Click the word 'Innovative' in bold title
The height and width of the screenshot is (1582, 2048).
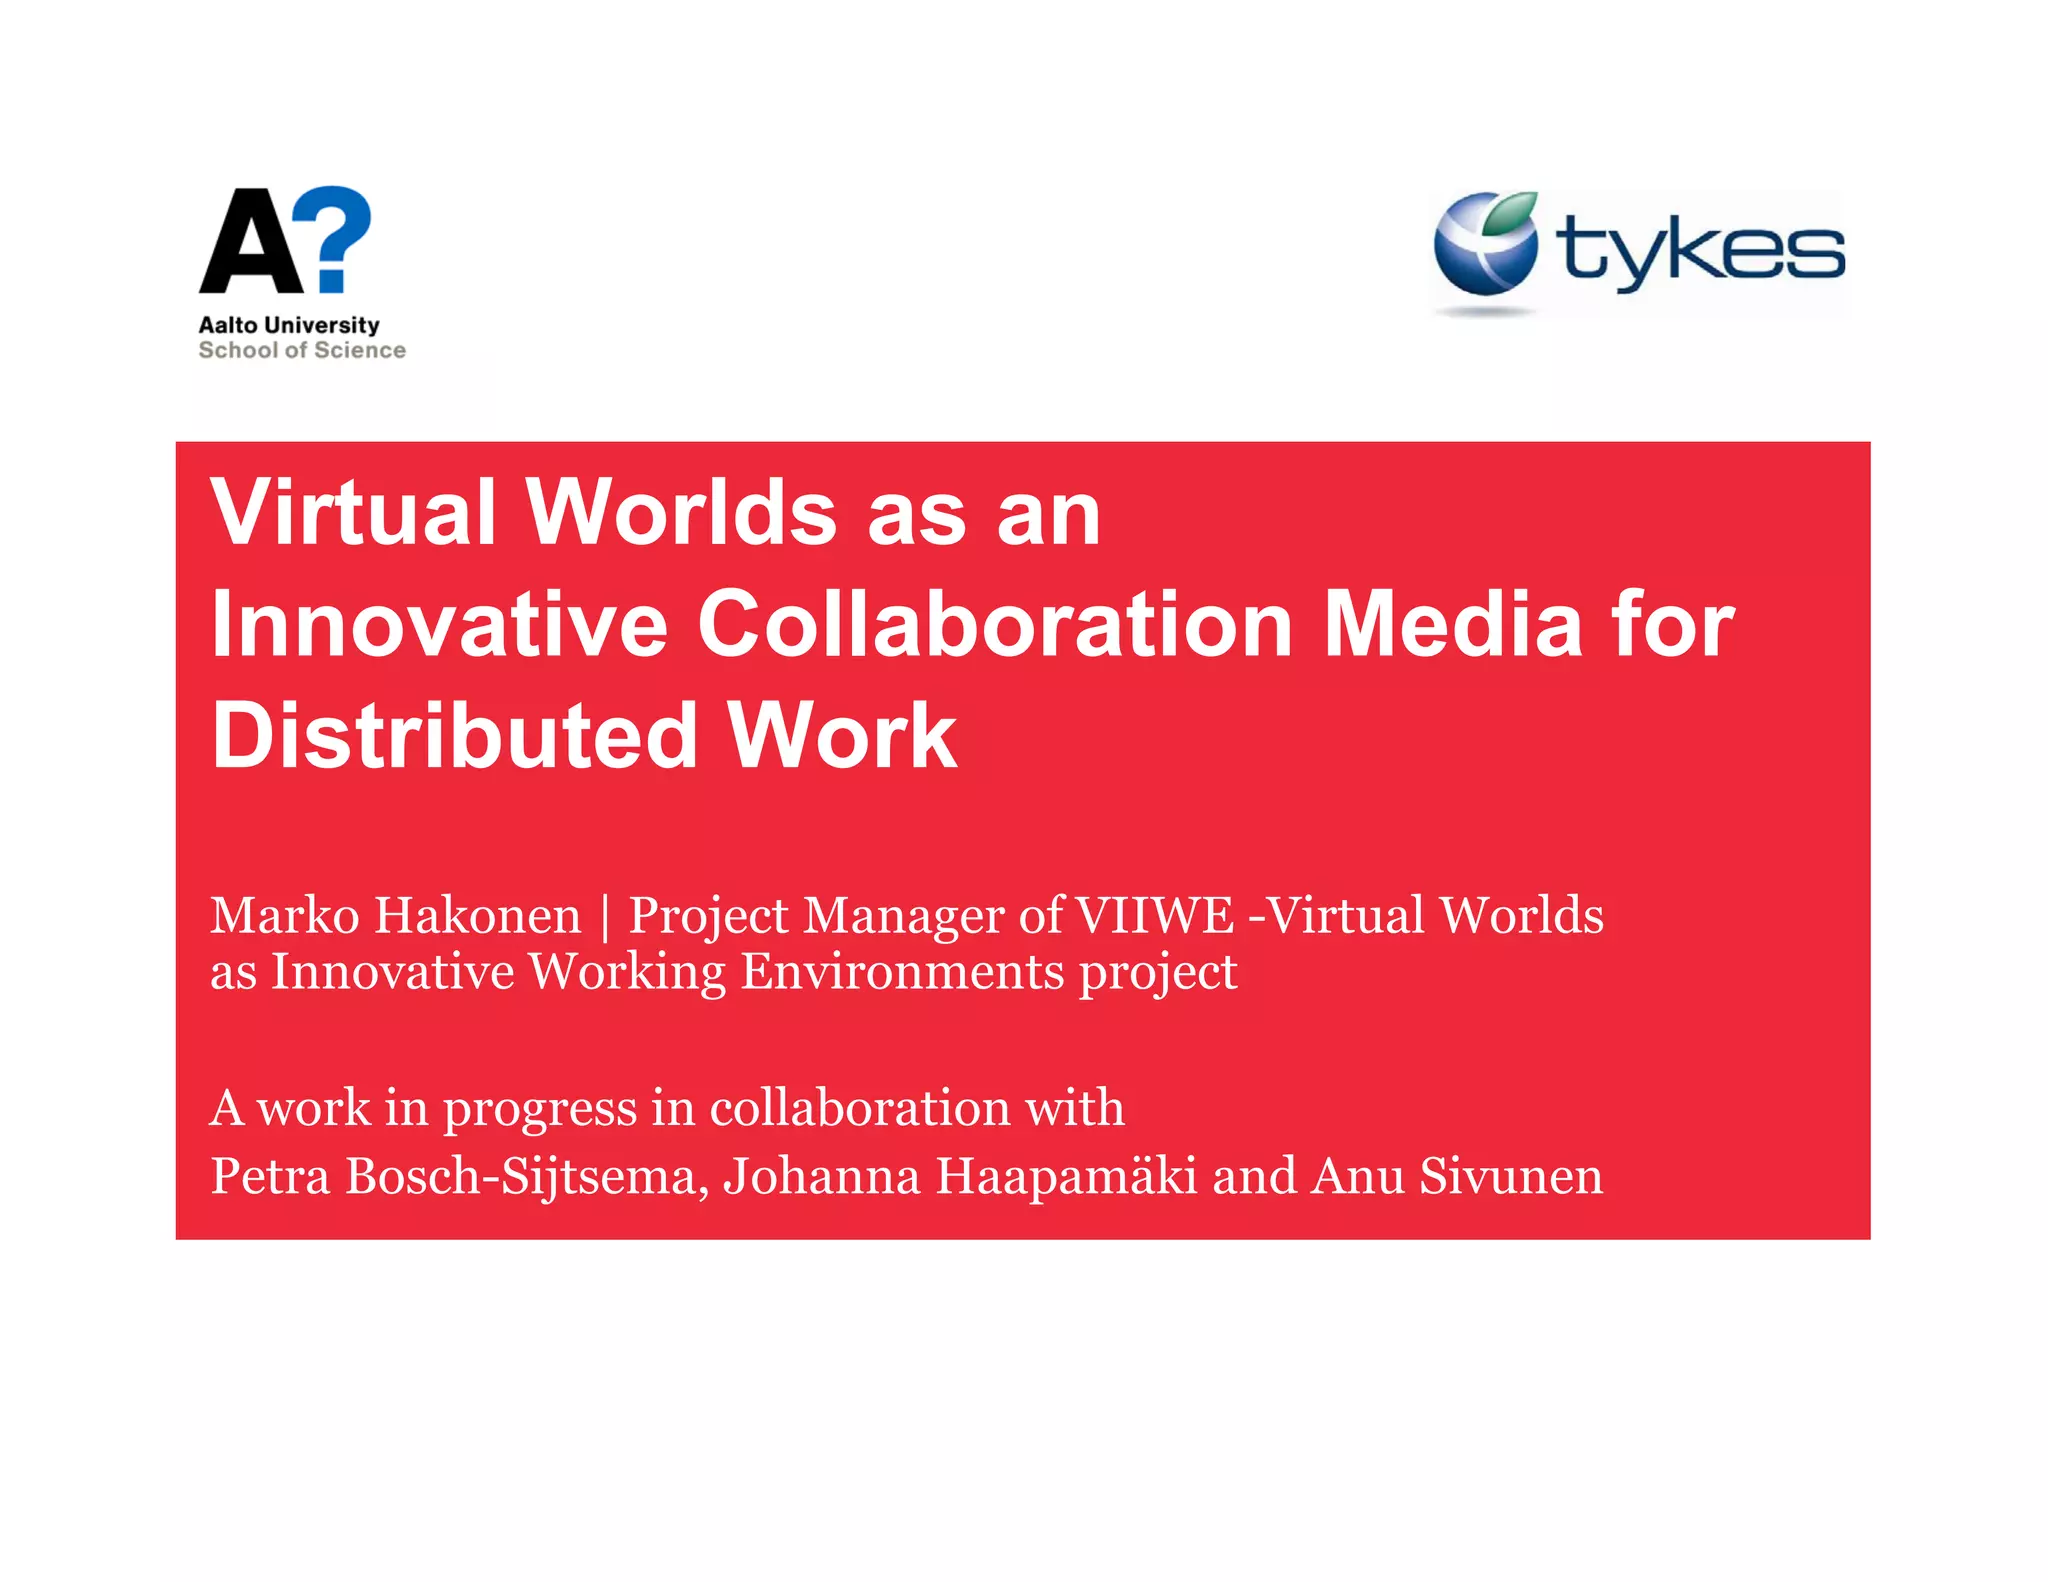[440, 624]
